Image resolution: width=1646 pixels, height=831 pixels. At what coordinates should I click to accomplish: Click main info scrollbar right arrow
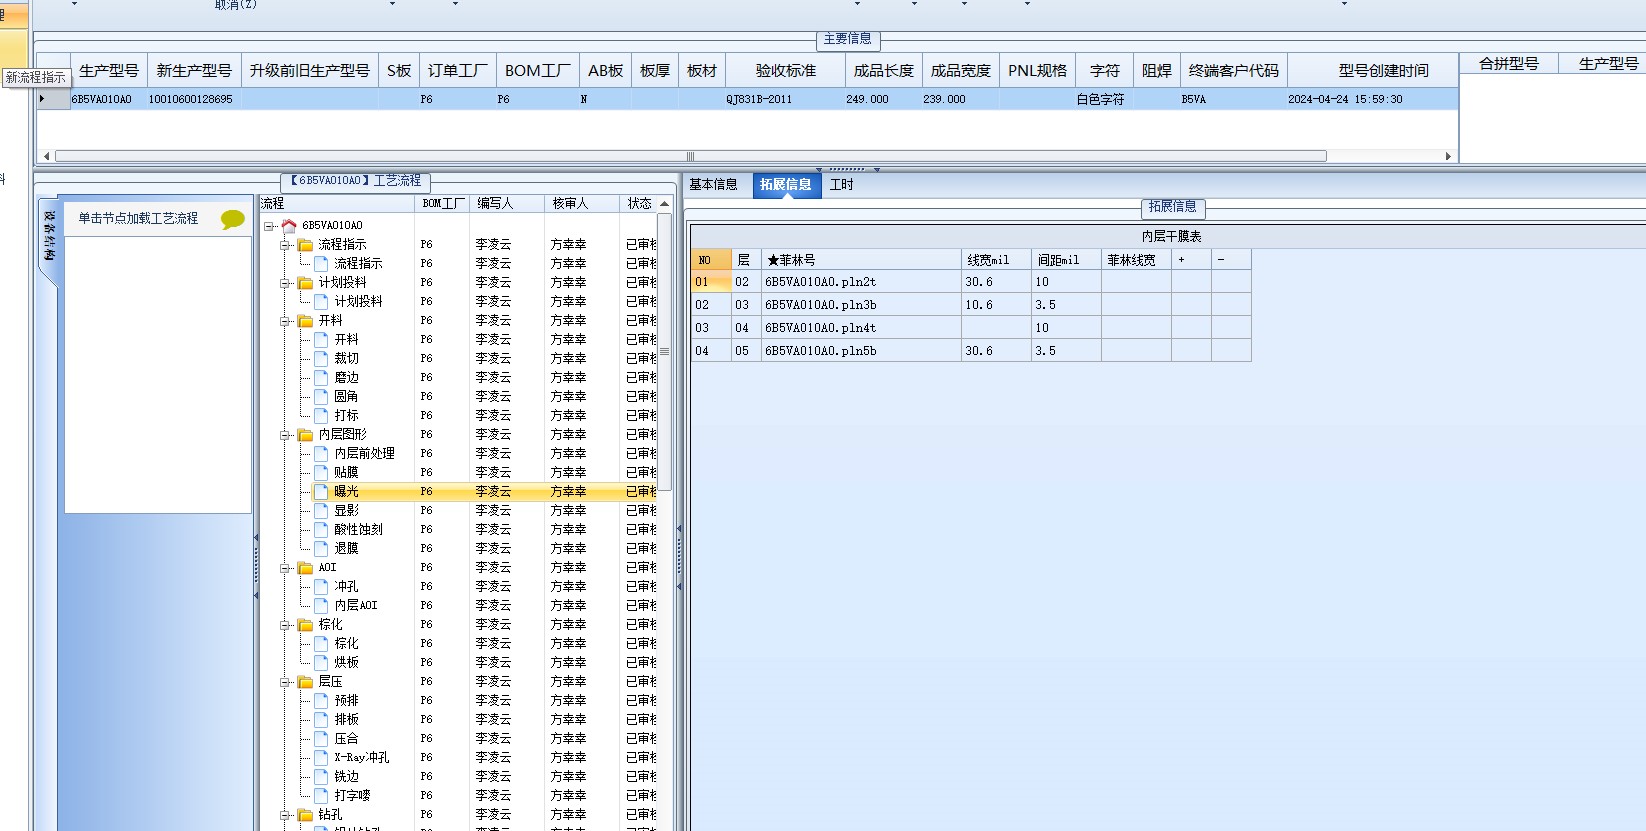pos(1448,157)
